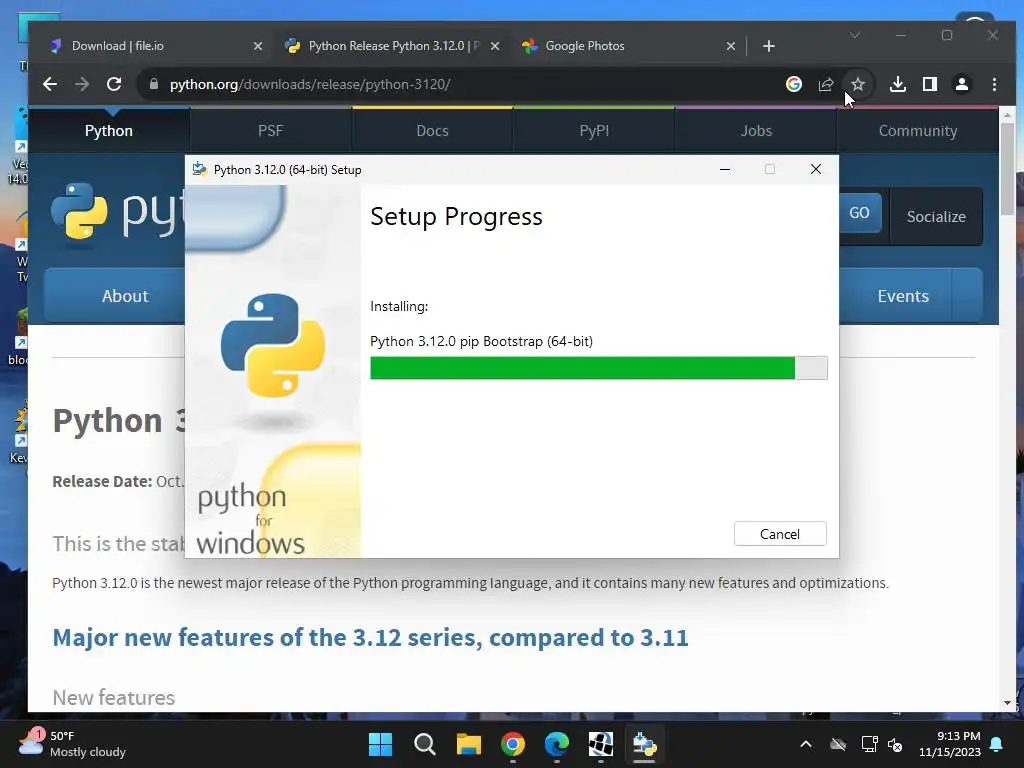Go back with the browser back arrow

pyautogui.click(x=50, y=84)
